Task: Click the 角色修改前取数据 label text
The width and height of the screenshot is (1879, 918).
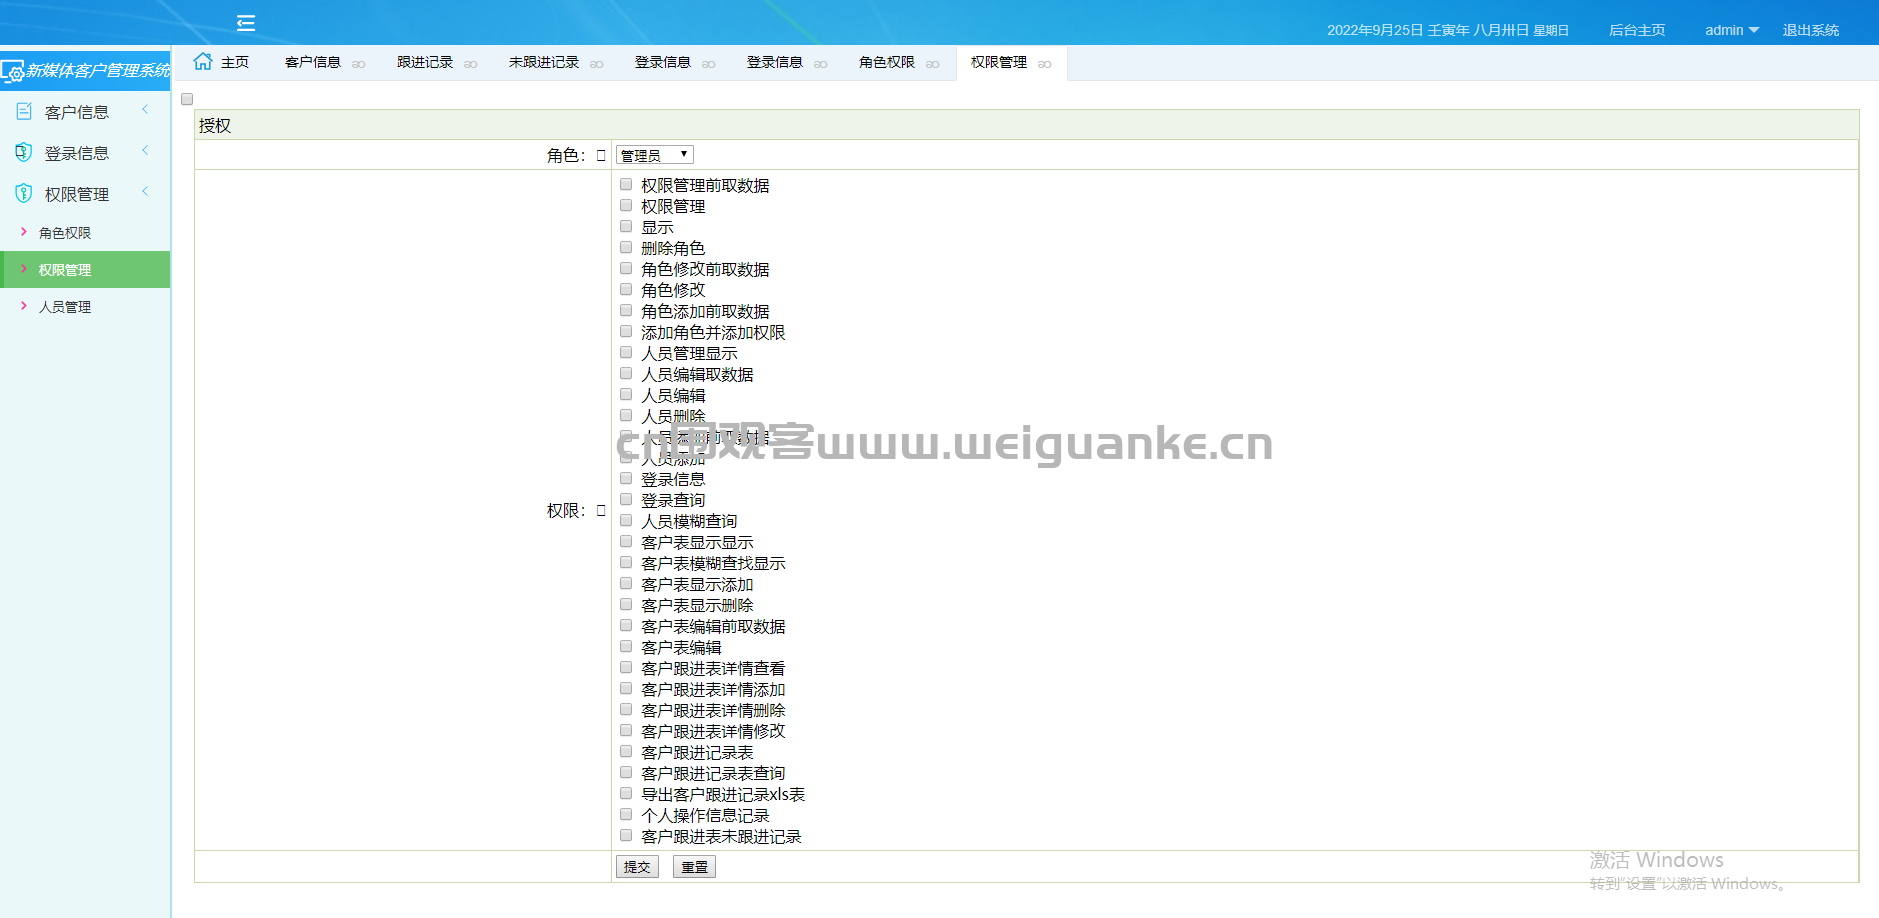Action: tap(705, 270)
